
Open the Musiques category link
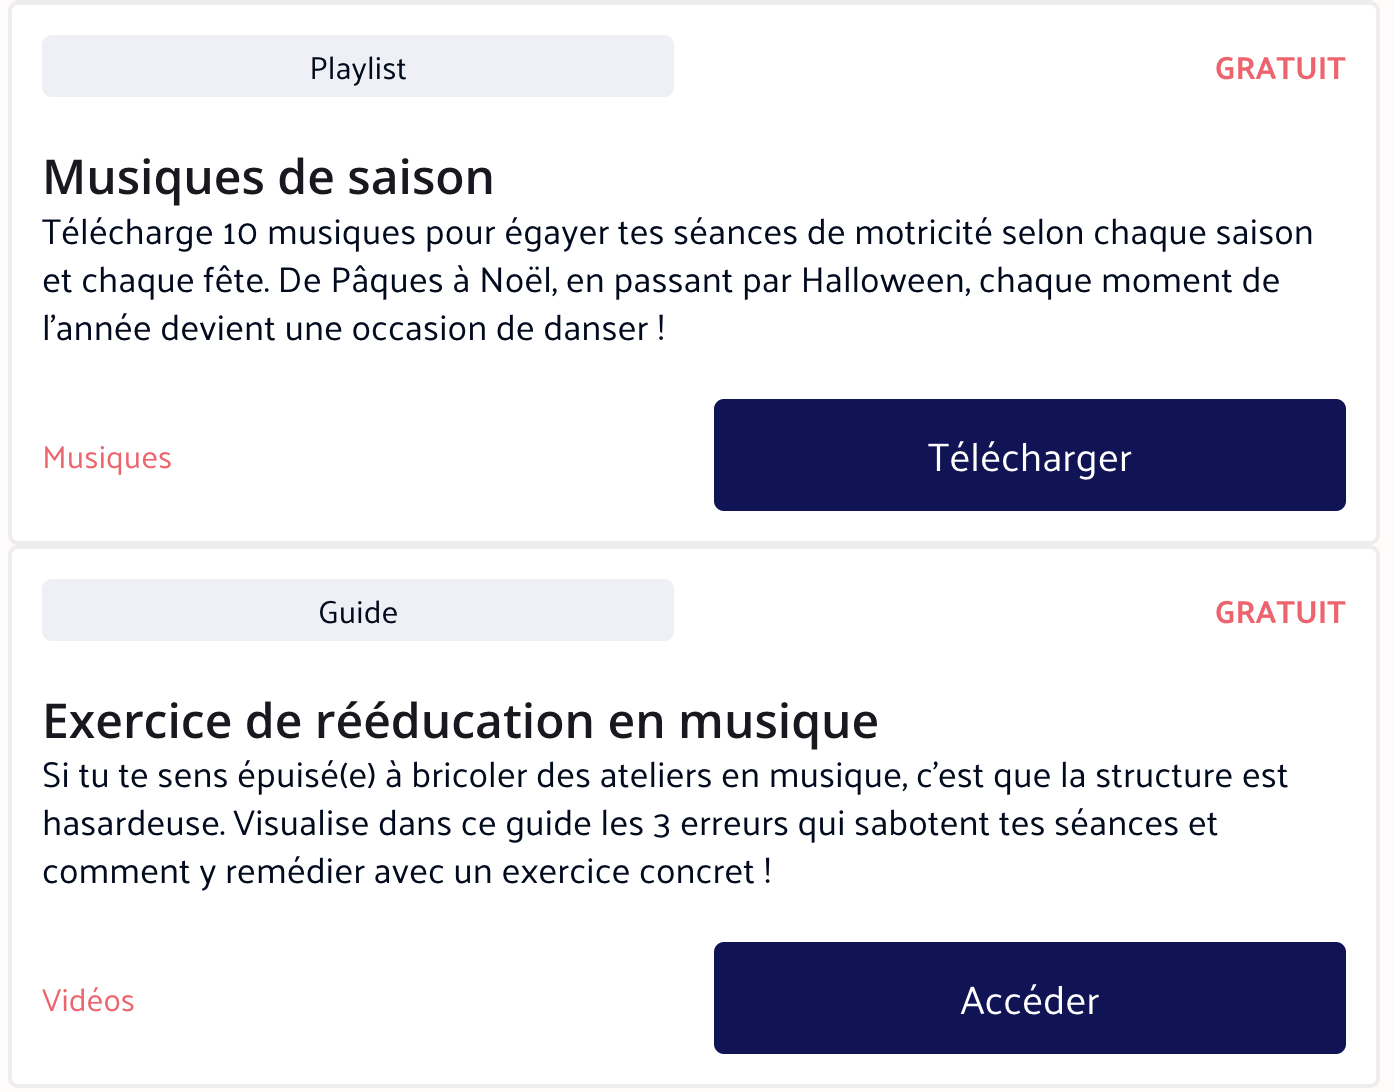(107, 458)
